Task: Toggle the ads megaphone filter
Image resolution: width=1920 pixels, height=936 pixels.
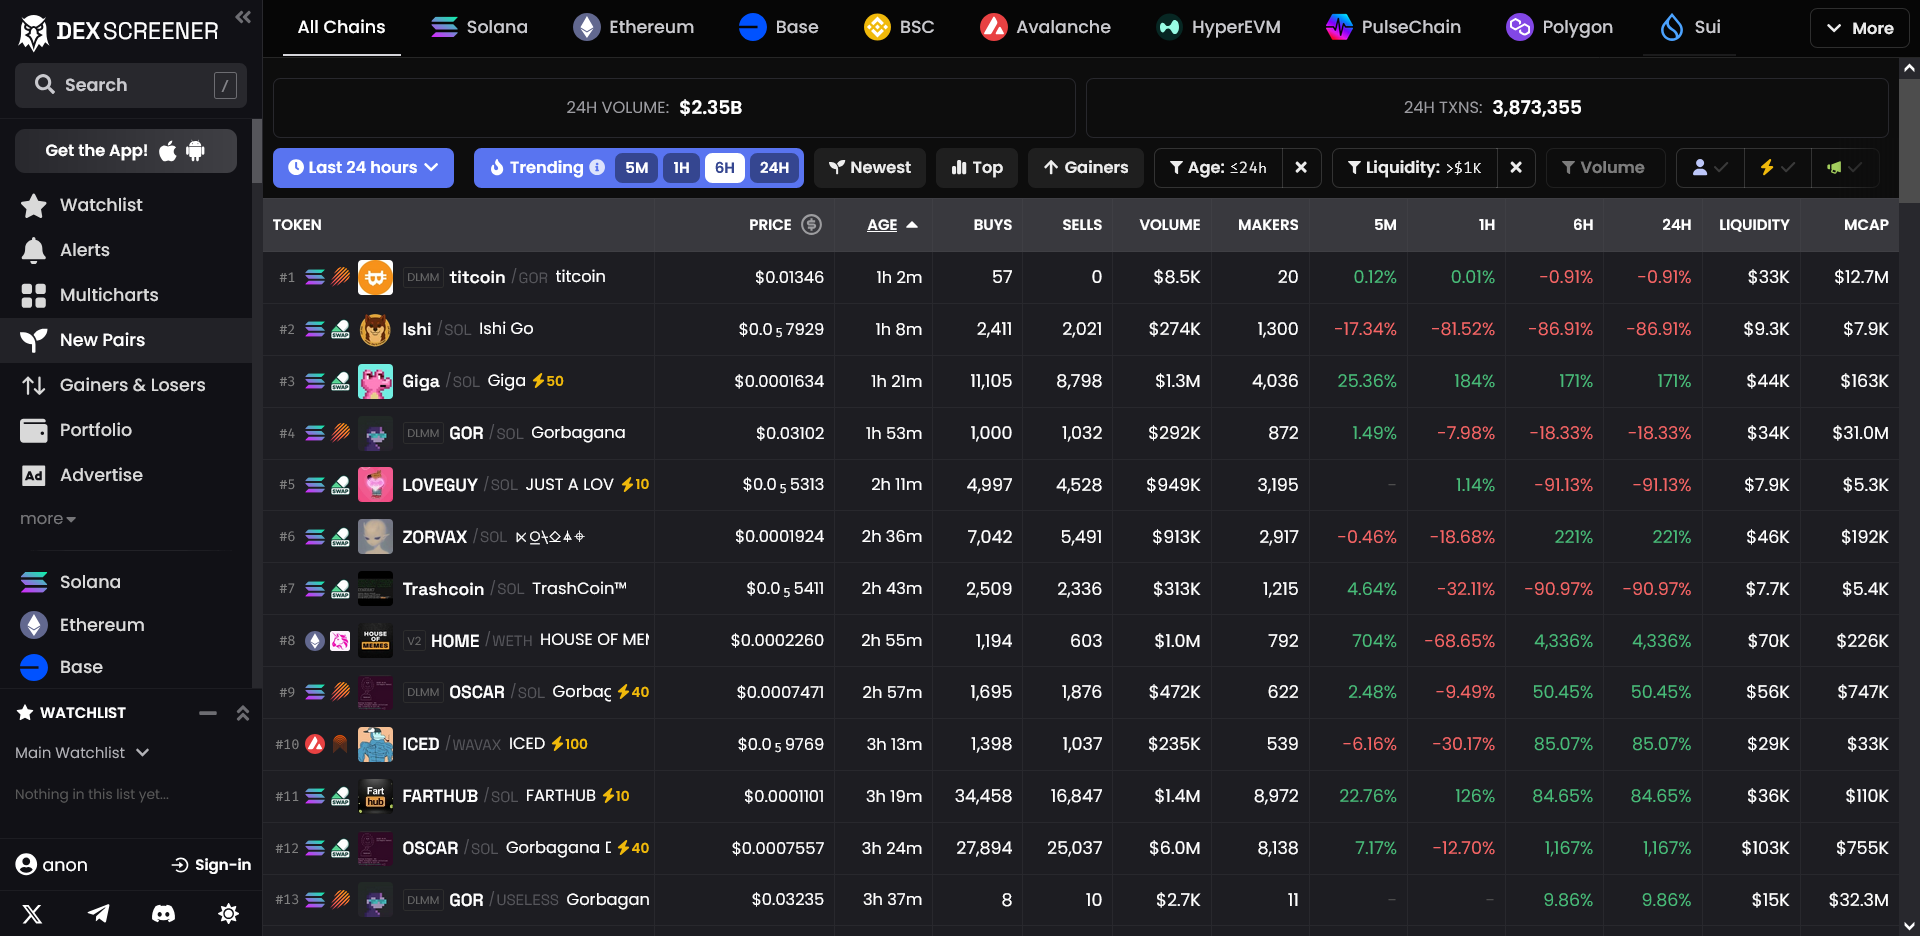Action: pyautogui.click(x=1843, y=167)
